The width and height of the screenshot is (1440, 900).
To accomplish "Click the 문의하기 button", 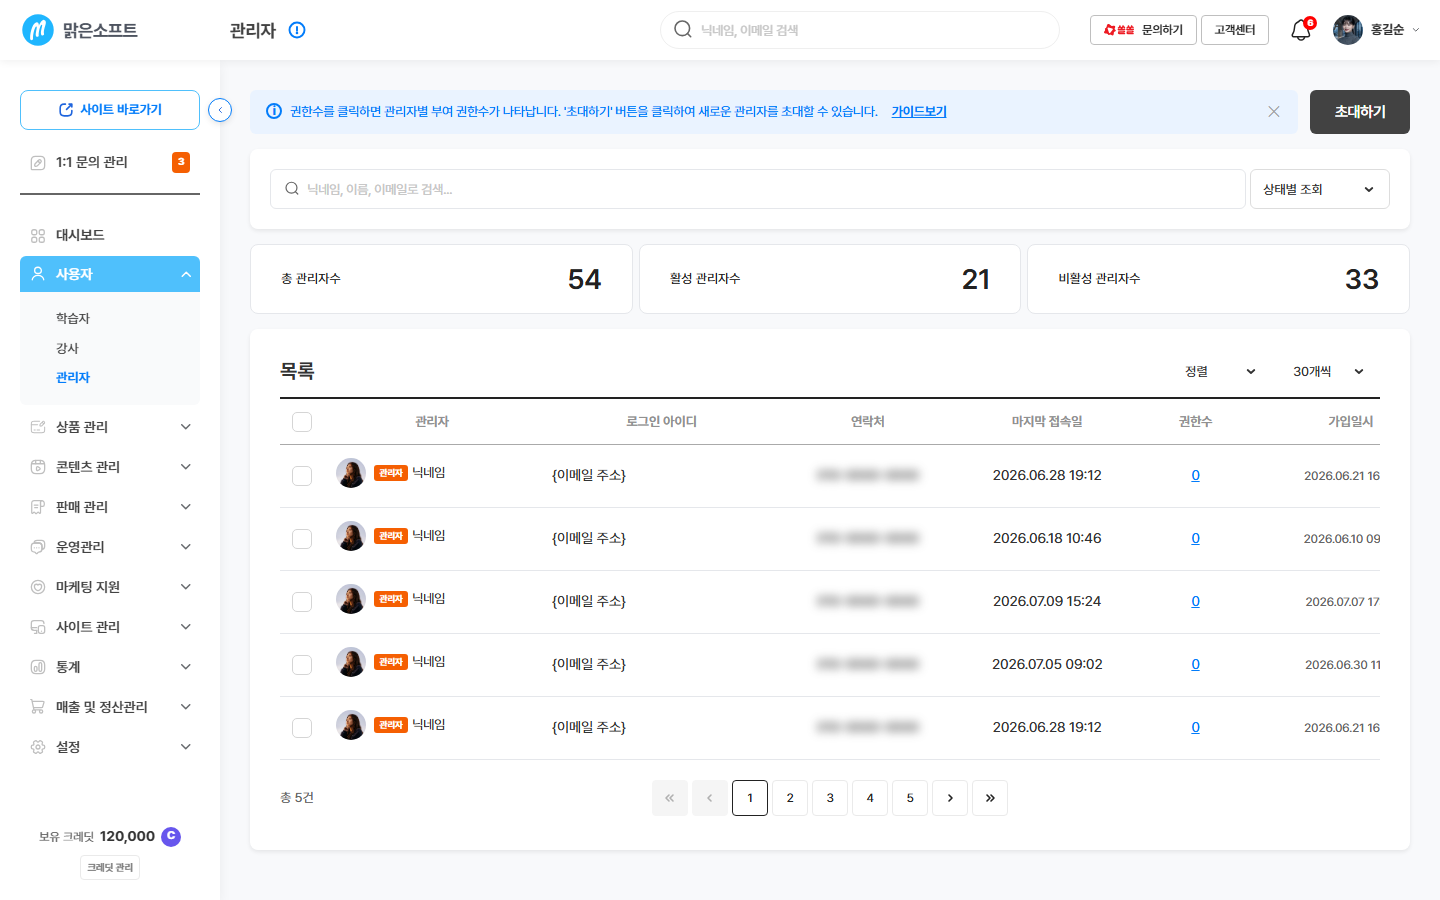I will [1143, 30].
